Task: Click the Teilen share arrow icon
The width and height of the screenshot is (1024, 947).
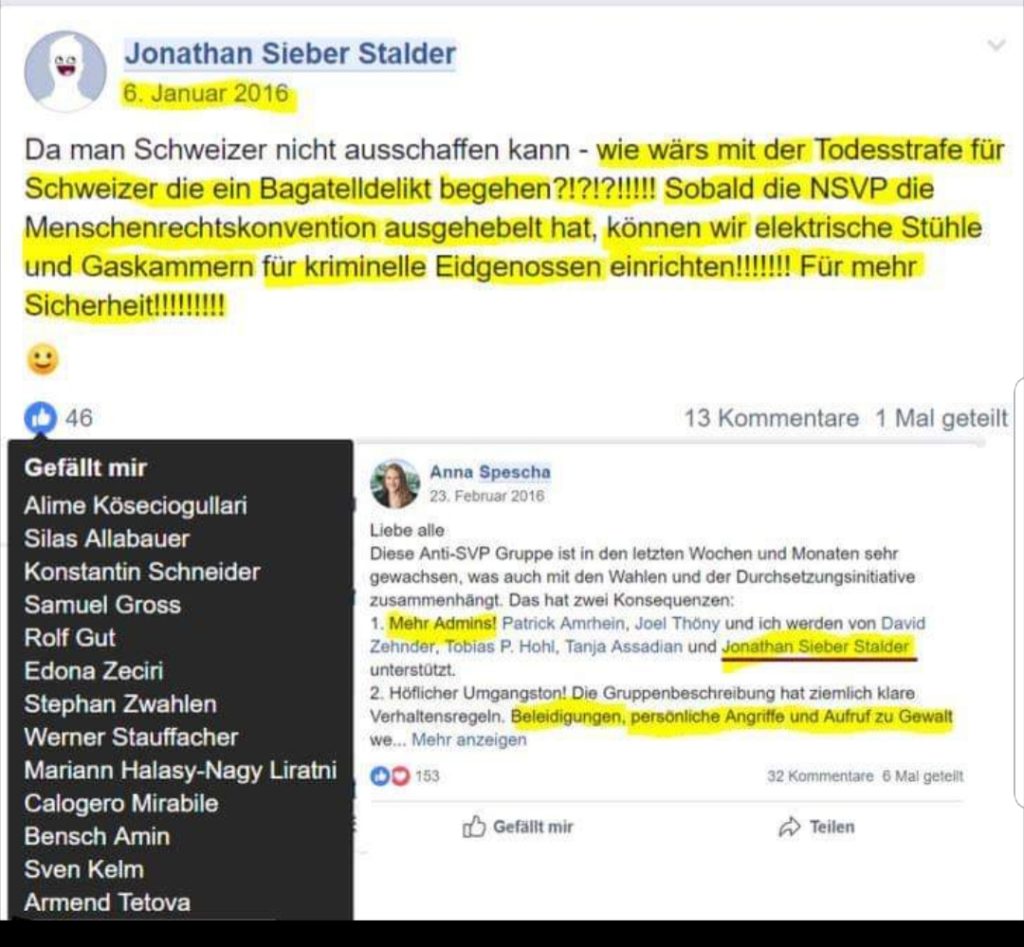Action: [790, 827]
